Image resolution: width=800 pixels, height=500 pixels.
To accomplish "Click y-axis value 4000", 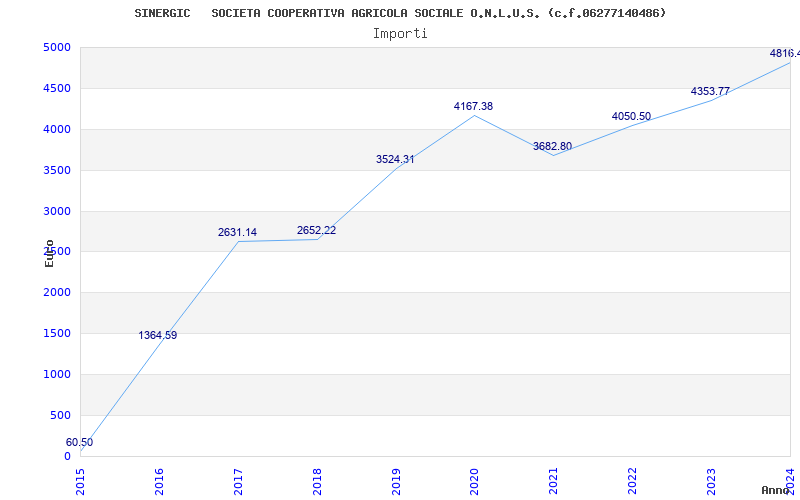I will pyautogui.click(x=57, y=130).
